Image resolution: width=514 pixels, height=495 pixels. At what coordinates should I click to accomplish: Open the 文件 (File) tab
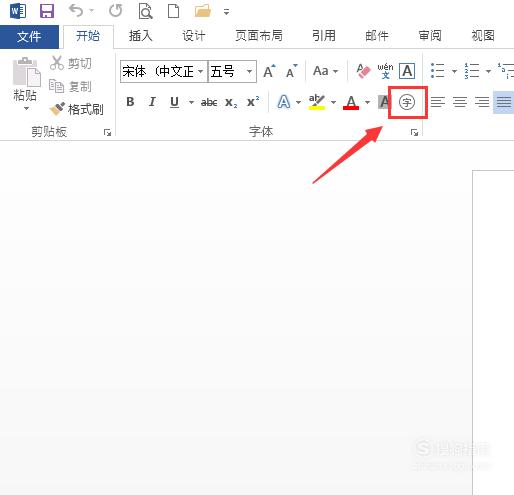[x=29, y=36]
